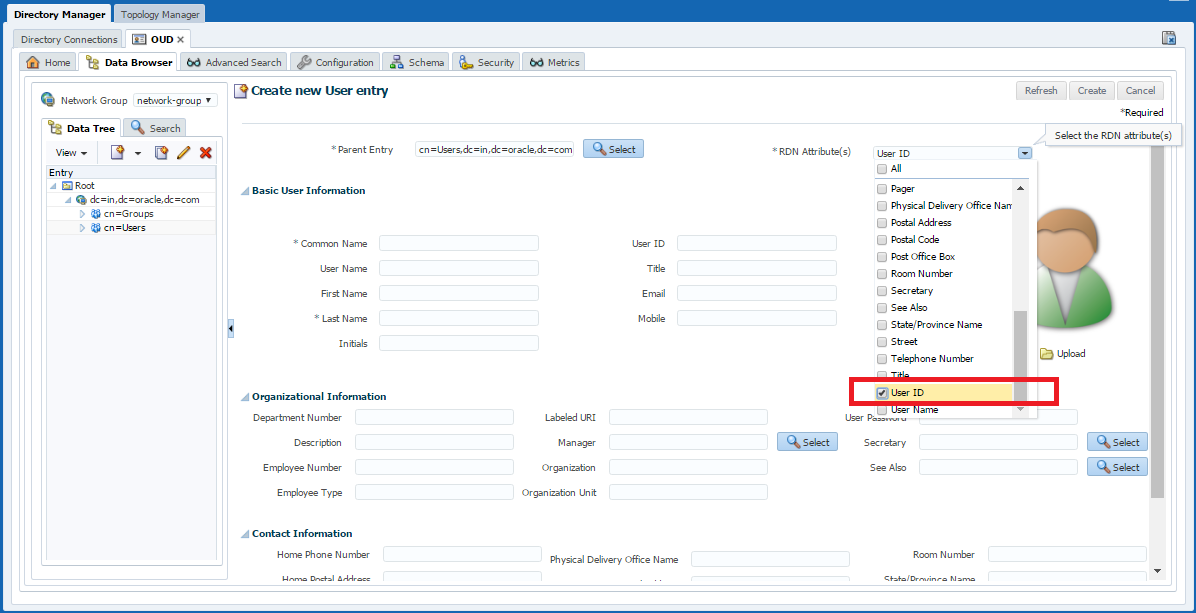Click the form scroll-down arrow at the bottom right
The width and height of the screenshot is (1196, 613).
[x=1157, y=571]
